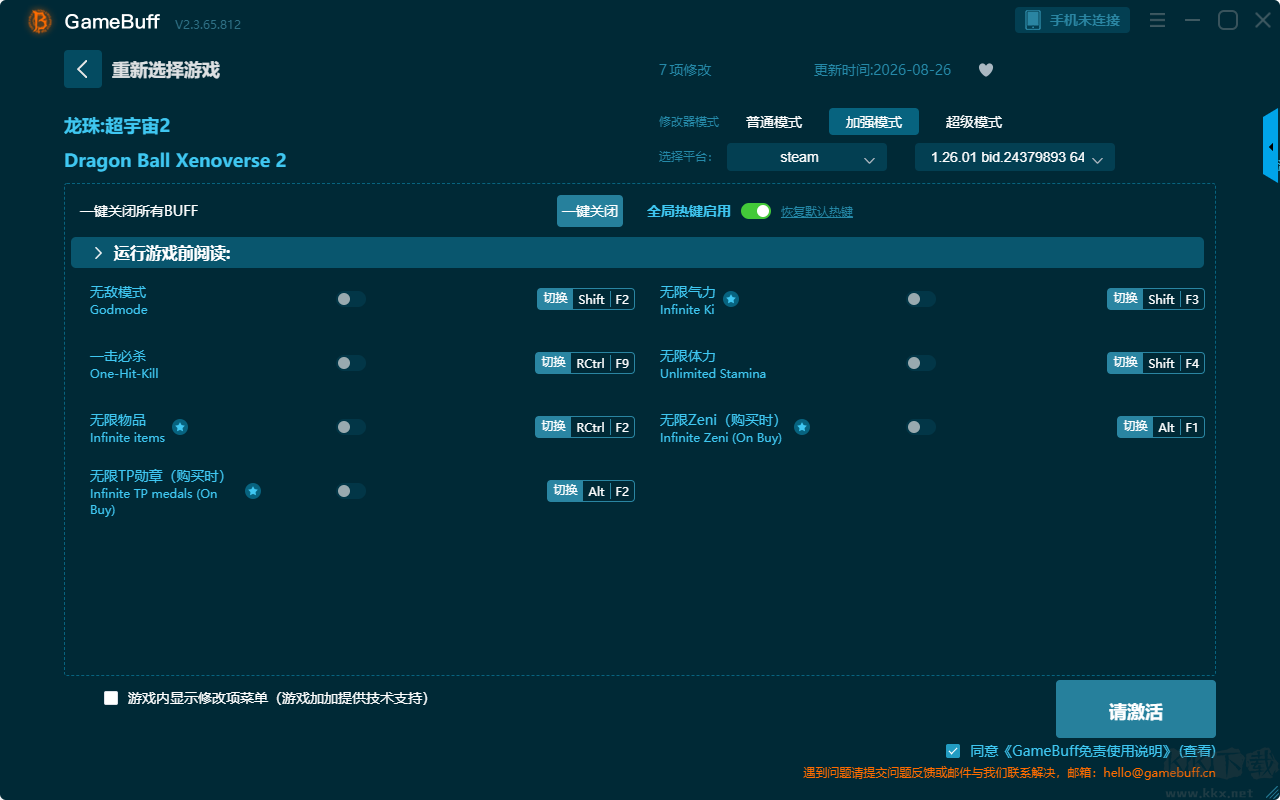1280x800 pixels.
Task: Click the phone not connected button
Action: coord(1073,20)
